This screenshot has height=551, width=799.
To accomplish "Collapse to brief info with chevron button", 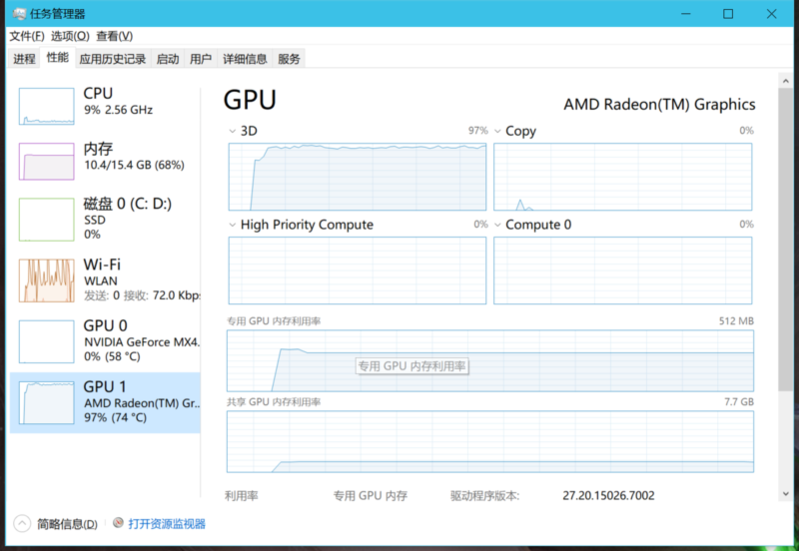I will pyautogui.click(x=22, y=523).
